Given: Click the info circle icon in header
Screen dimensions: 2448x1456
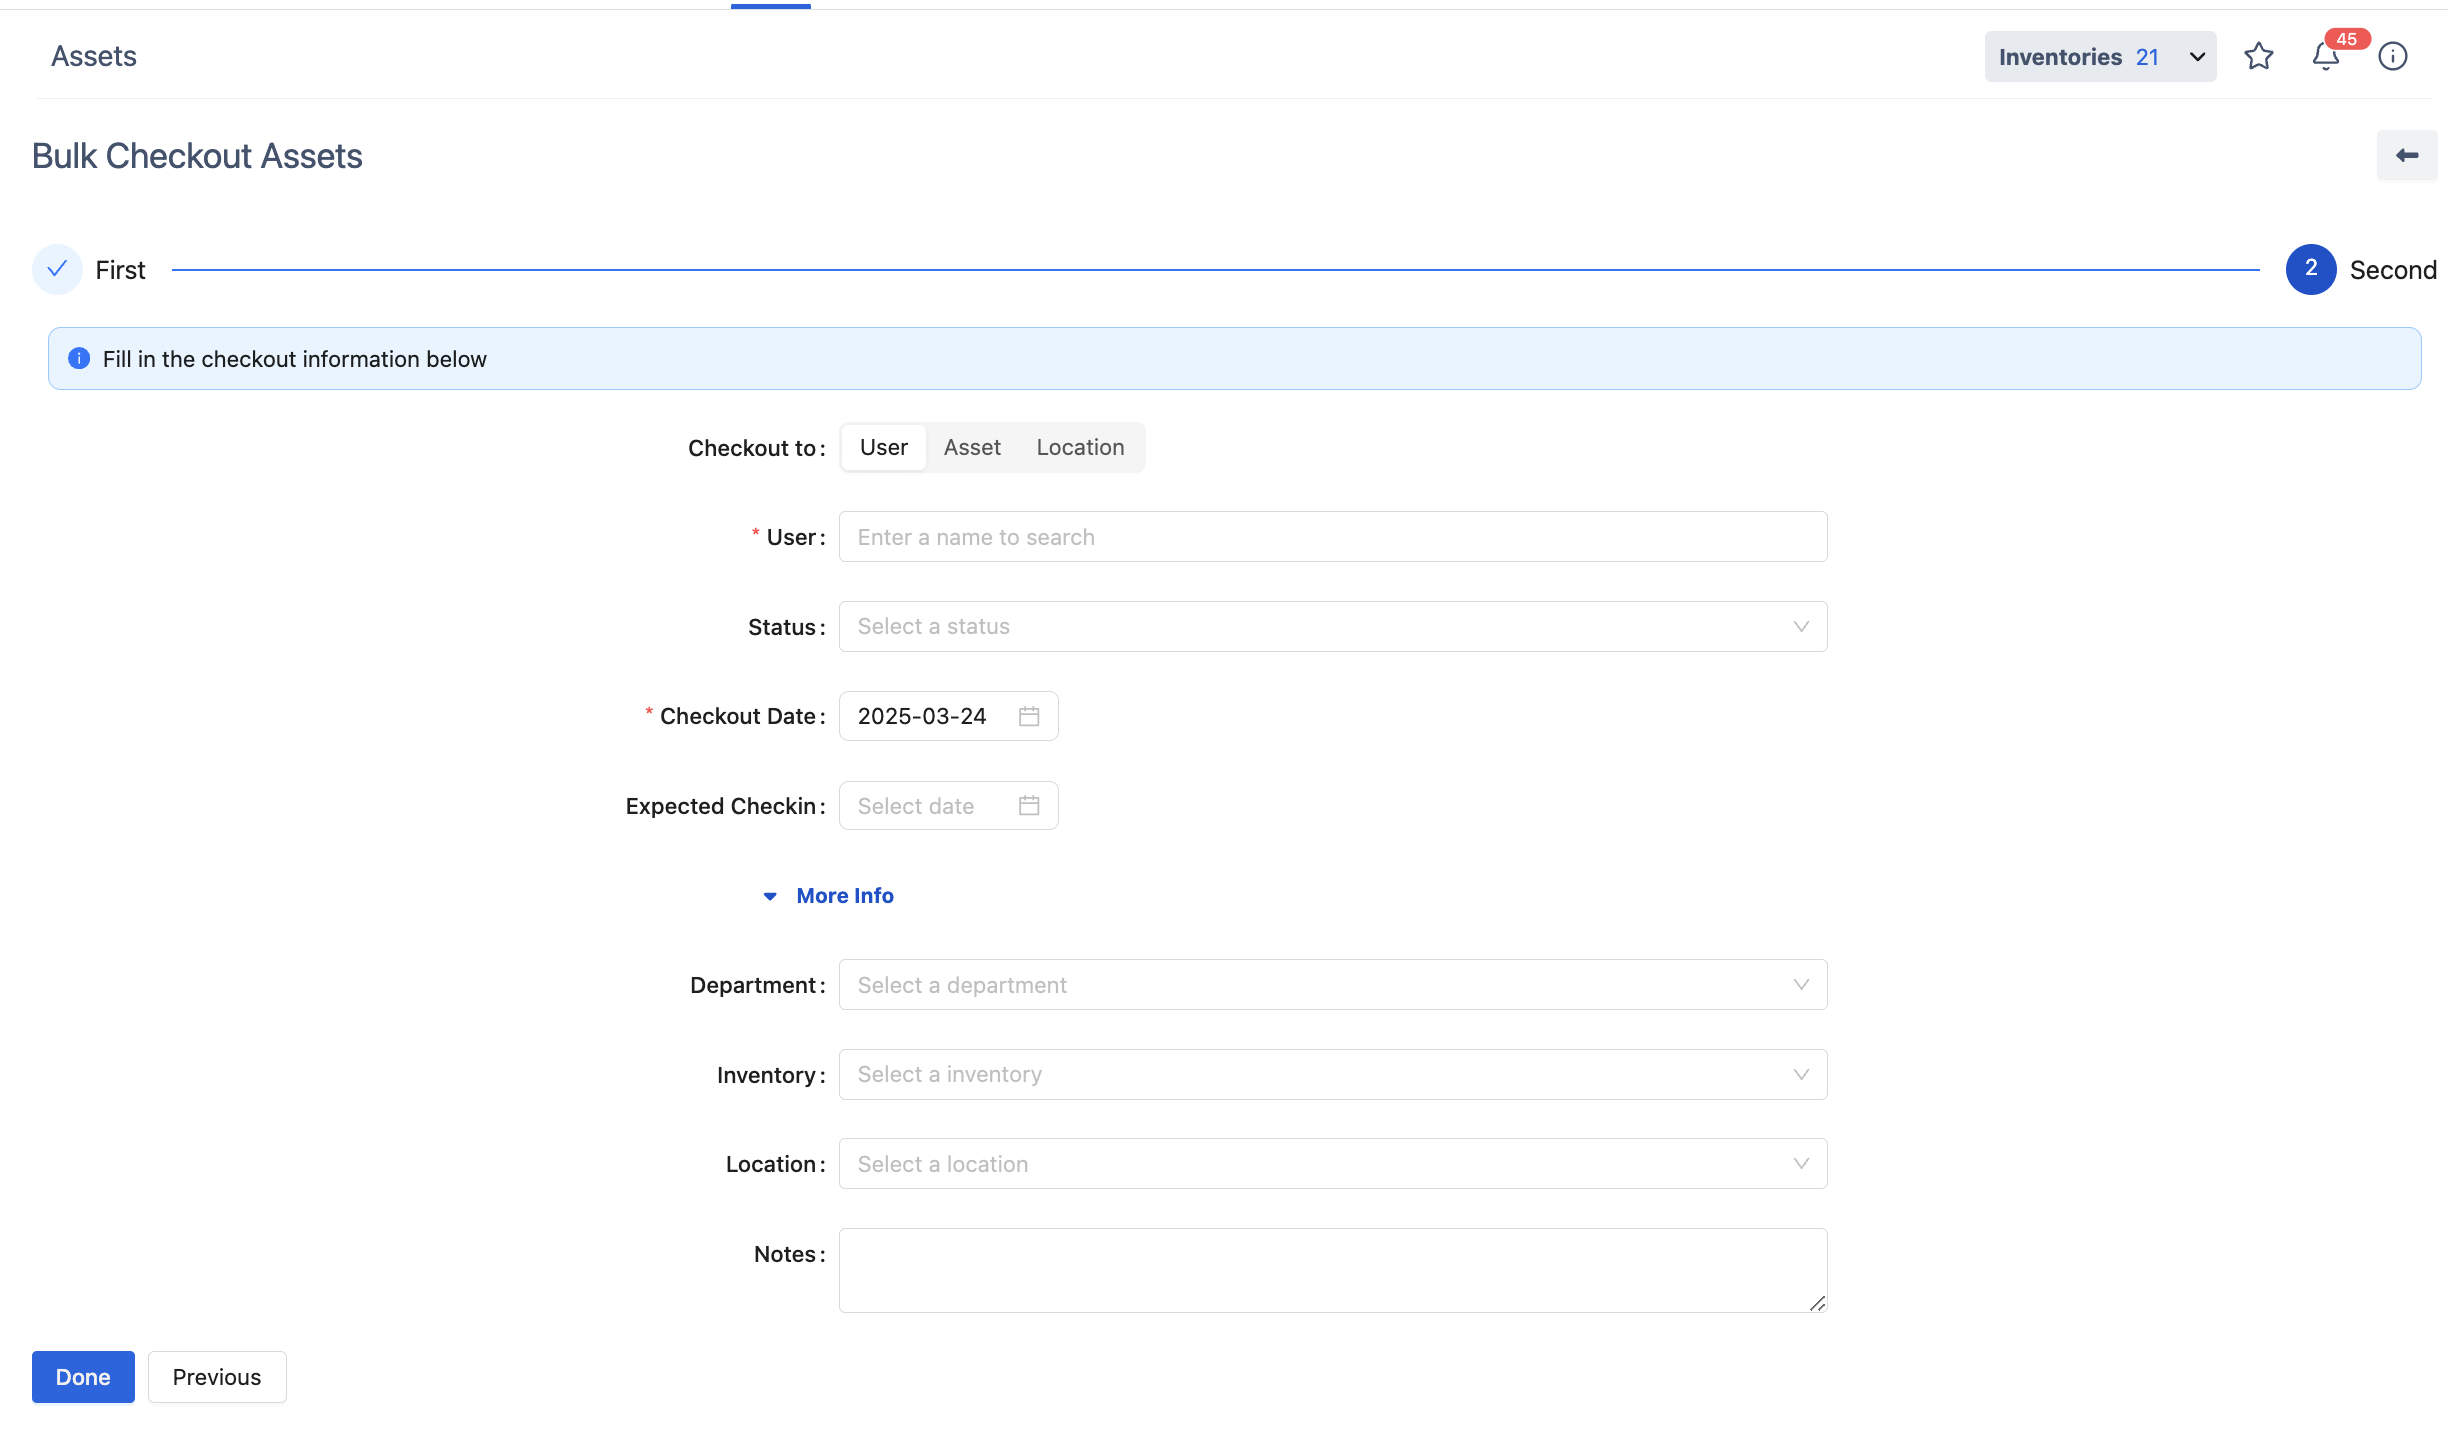Looking at the screenshot, I should (x=2392, y=56).
